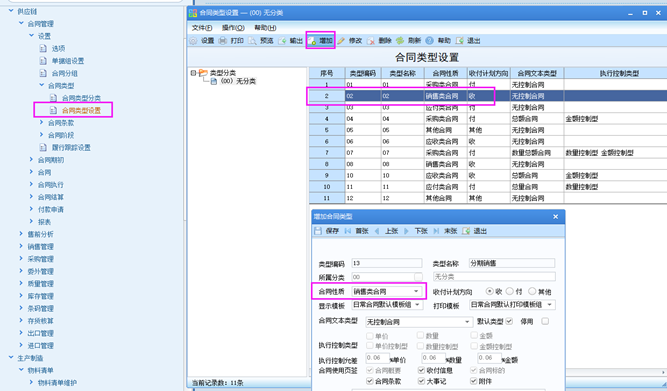Click the 类型名称 input field

(512, 263)
